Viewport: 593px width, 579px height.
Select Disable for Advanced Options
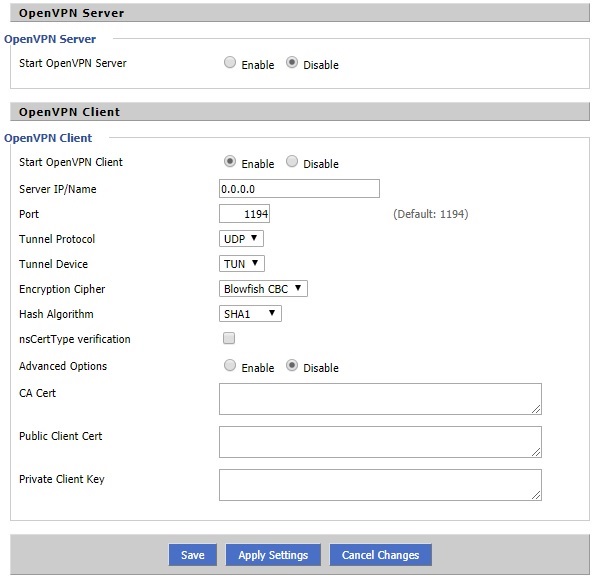point(292,365)
